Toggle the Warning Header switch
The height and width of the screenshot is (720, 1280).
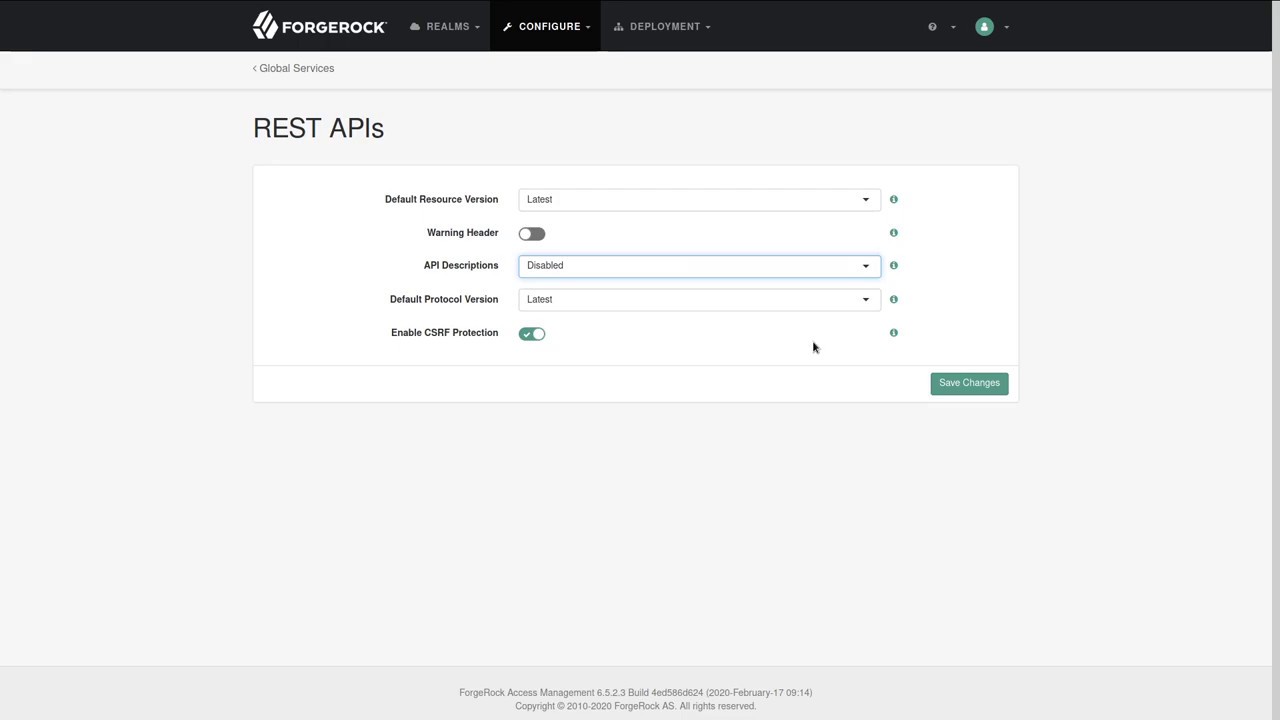coord(532,234)
